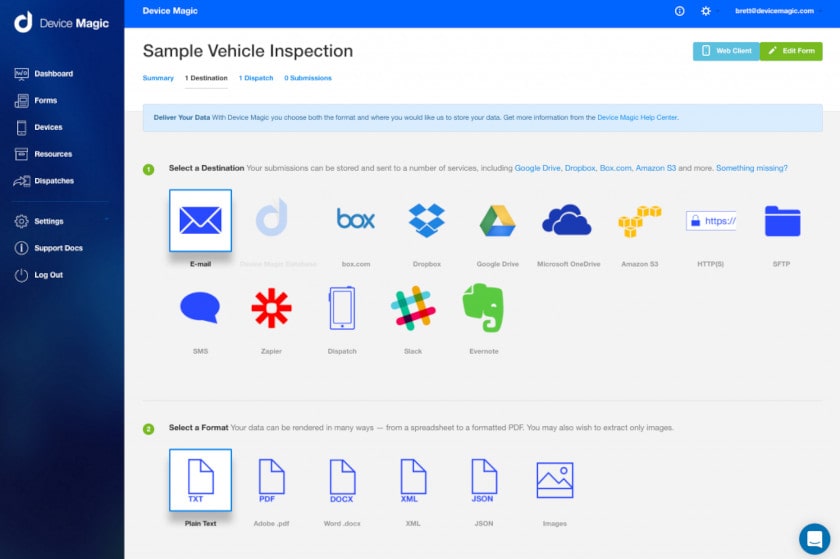Viewport: 840px width, 559px height.
Task: Select the Device Magic Database destination
Action: pos(272,218)
